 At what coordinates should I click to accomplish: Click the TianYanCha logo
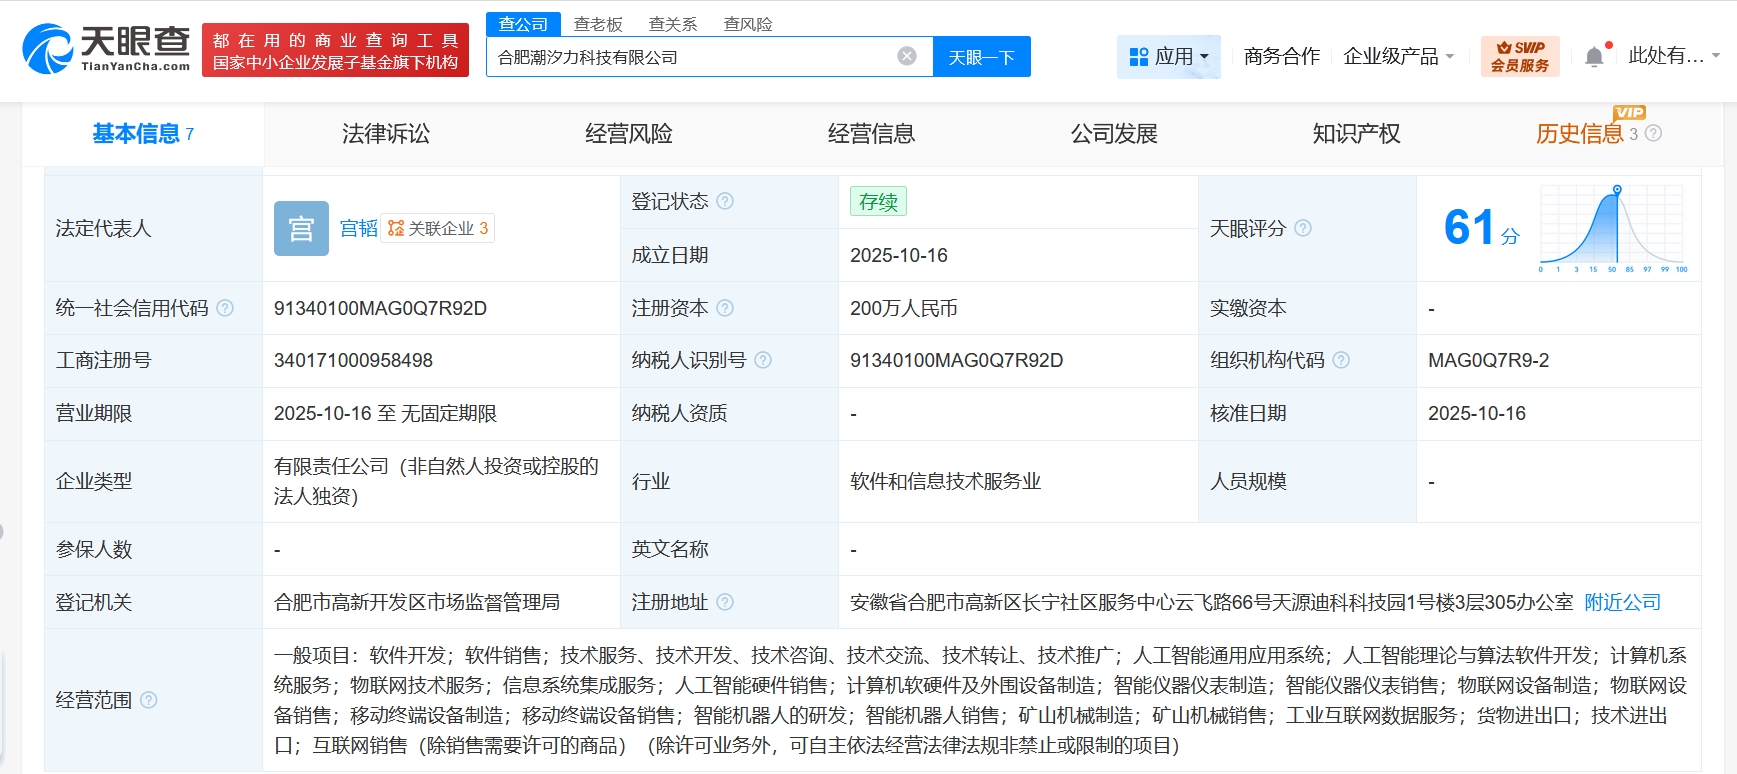(x=106, y=49)
